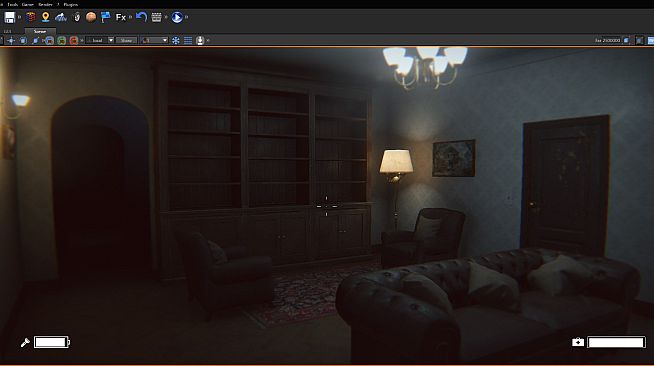Click the white download arrow icon
This screenshot has width=654, height=366.
pos(200,40)
